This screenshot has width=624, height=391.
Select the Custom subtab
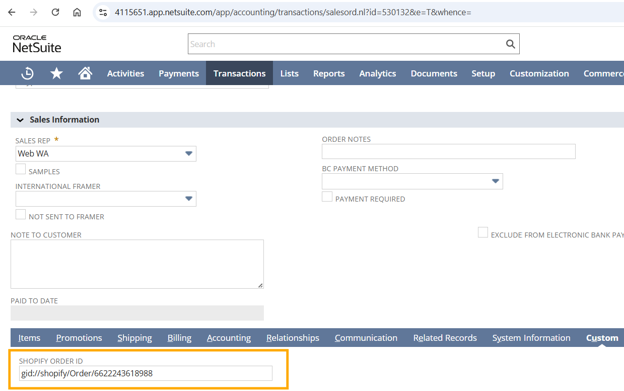[602, 338]
